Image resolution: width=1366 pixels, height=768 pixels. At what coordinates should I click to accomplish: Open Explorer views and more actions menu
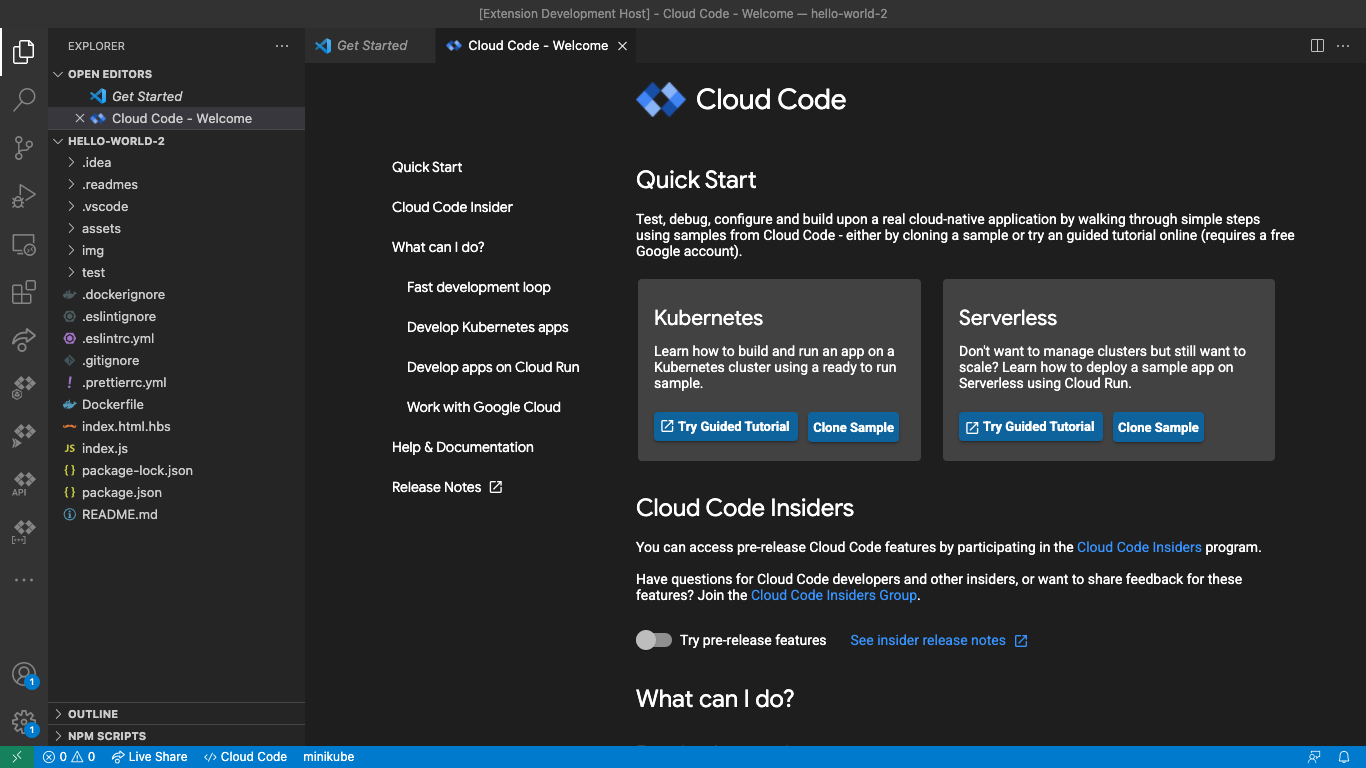pos(282,46)
